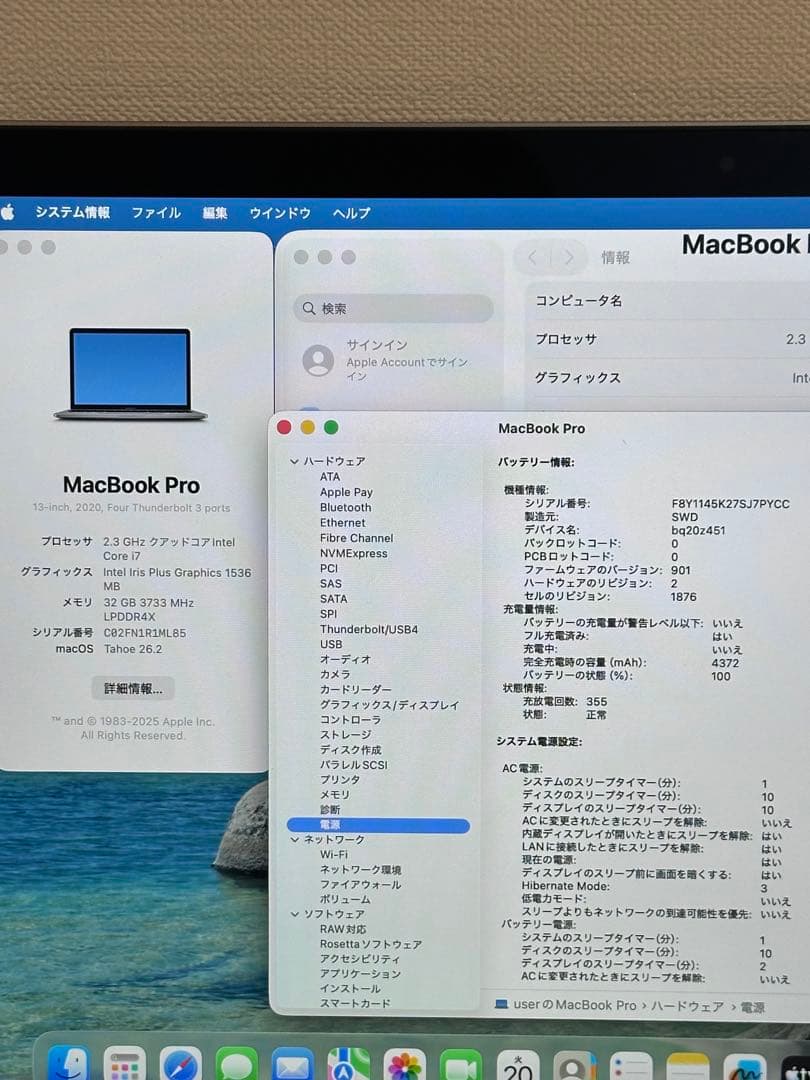Open Mail from the Dock
Screen dimensions: 810x1080
(292, 1063)
